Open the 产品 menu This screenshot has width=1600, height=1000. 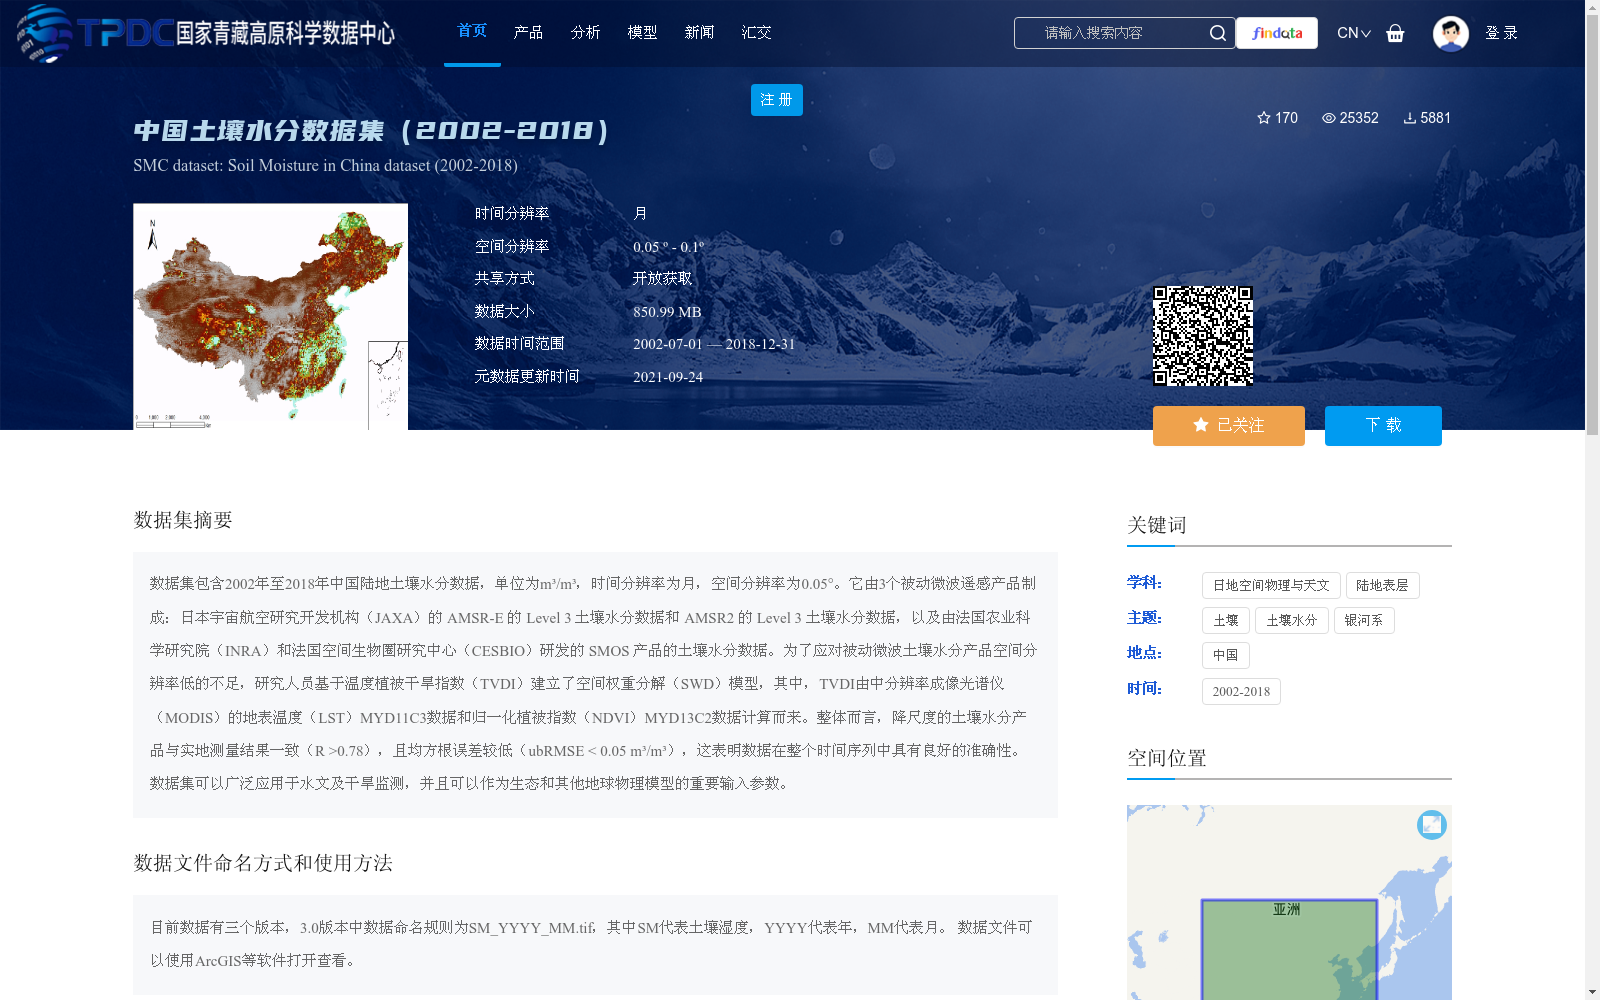pos(528,32)
